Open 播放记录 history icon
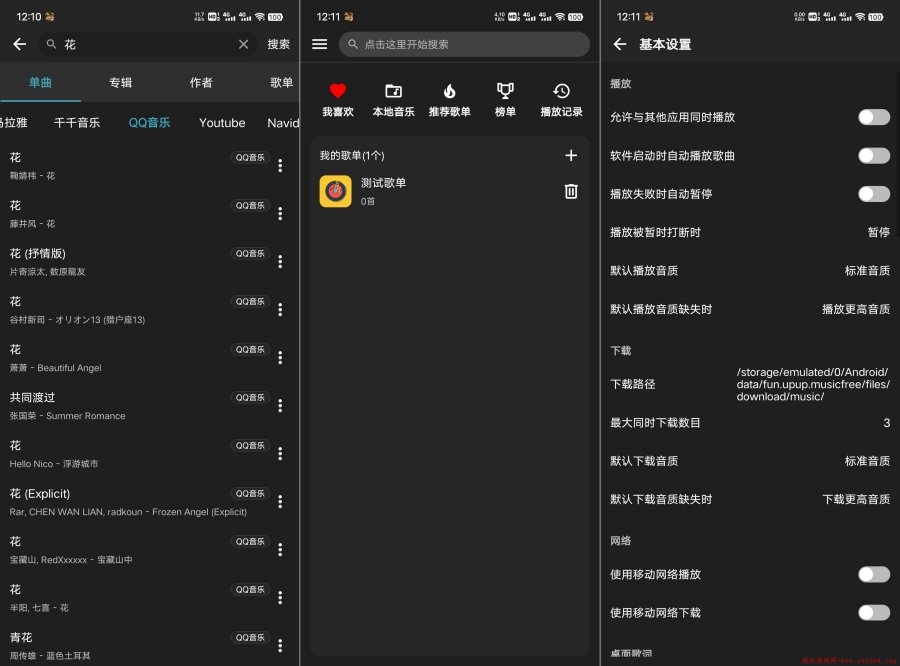This screenshot has width=900, height=666. (x=561, y=91)
